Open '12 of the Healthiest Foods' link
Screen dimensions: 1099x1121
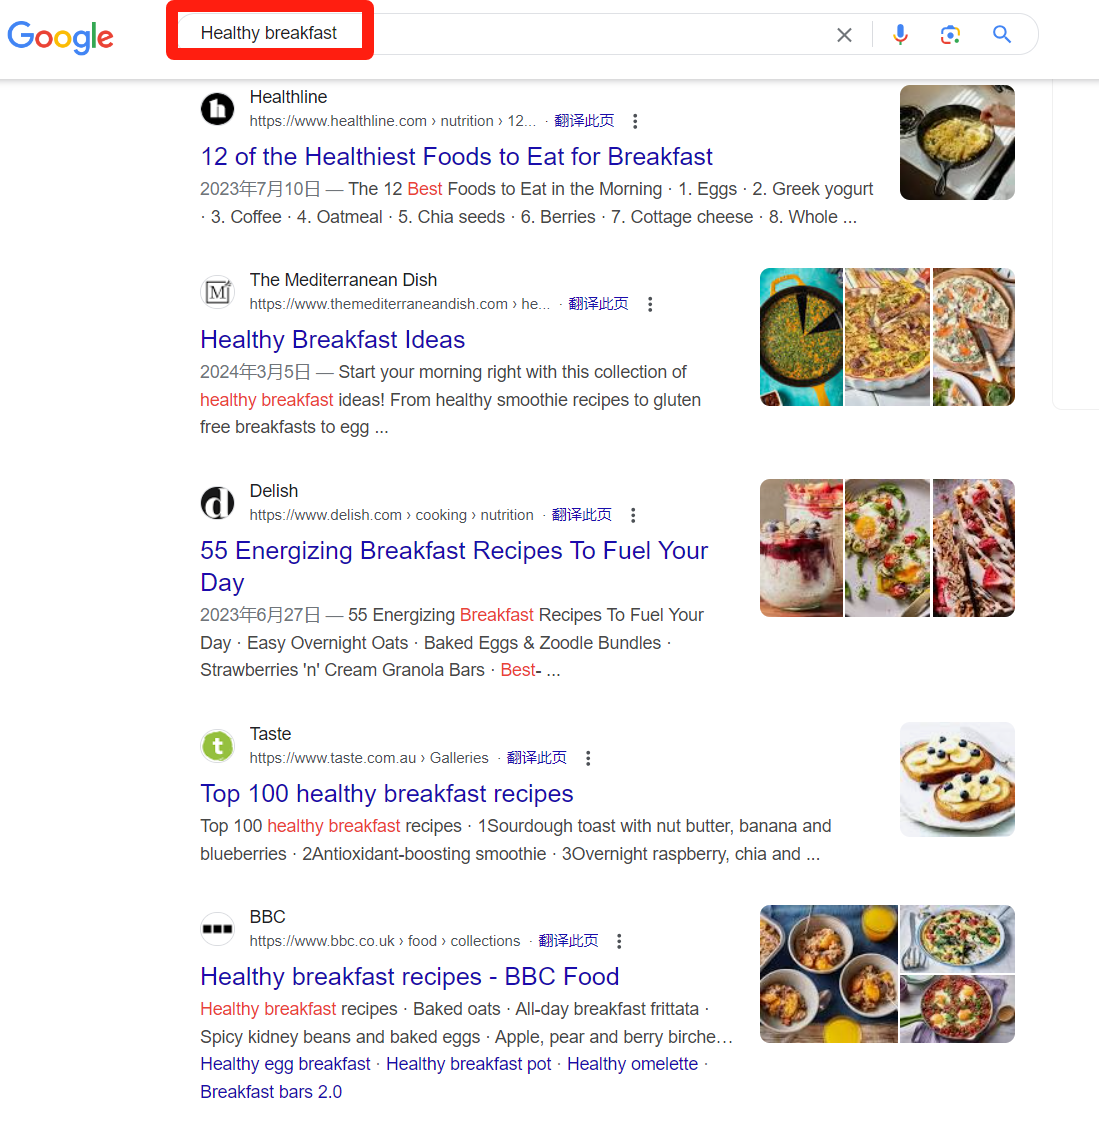(x=456, y=156)
